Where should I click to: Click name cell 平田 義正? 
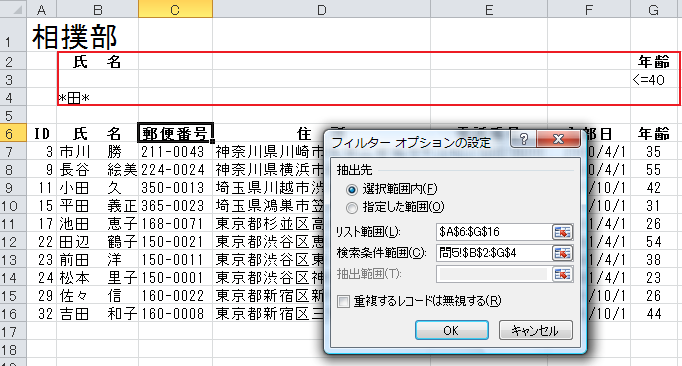click(97, 205)
